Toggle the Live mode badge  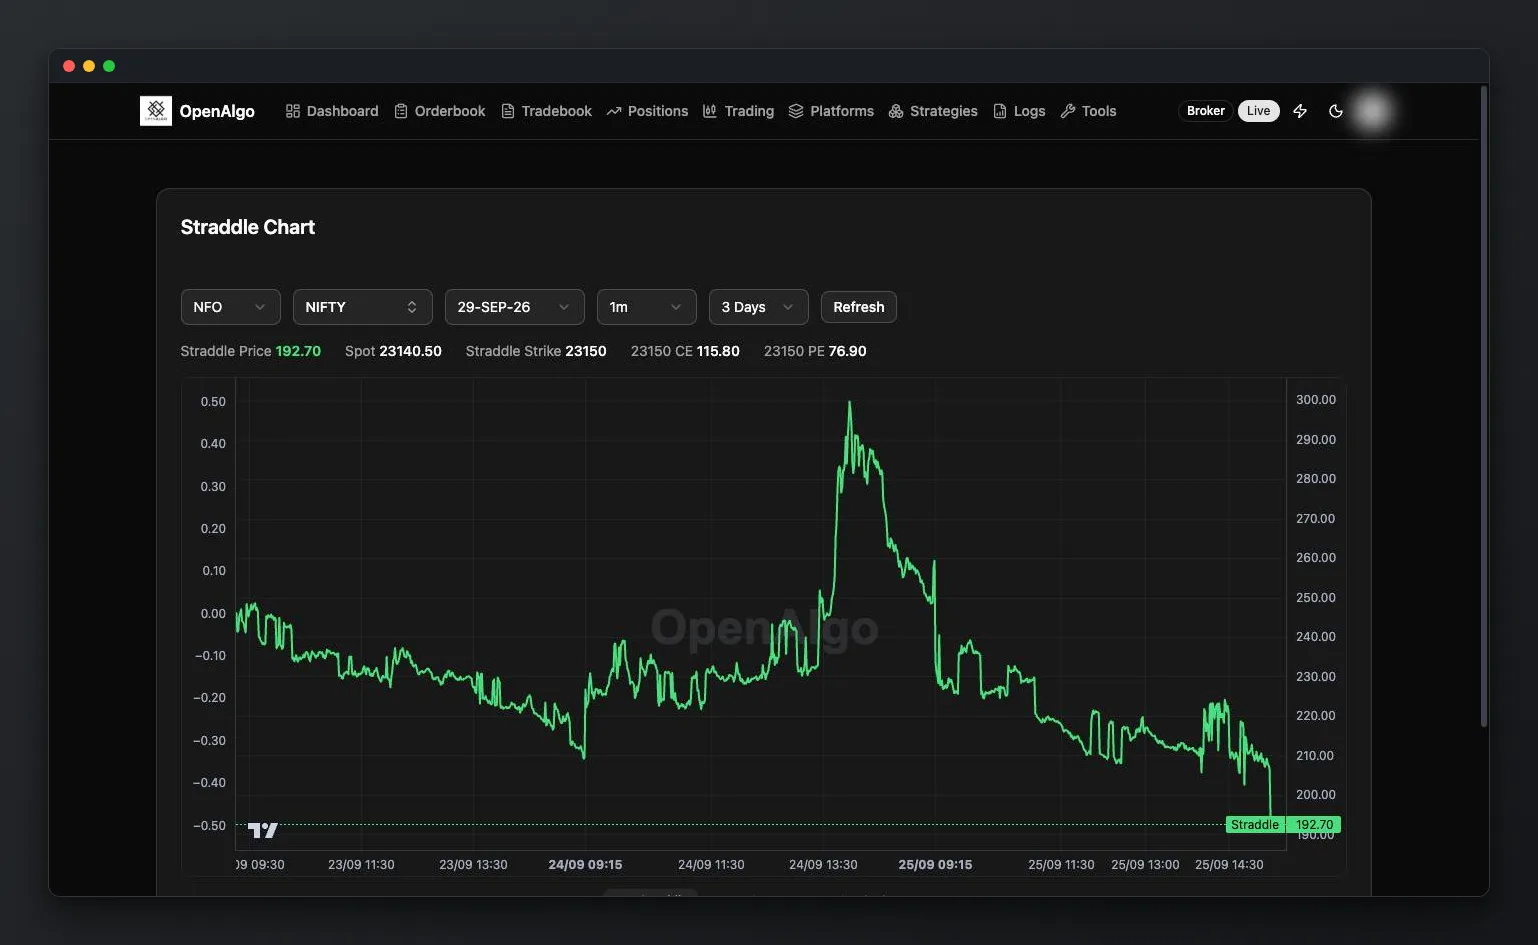pos(1258,111)
